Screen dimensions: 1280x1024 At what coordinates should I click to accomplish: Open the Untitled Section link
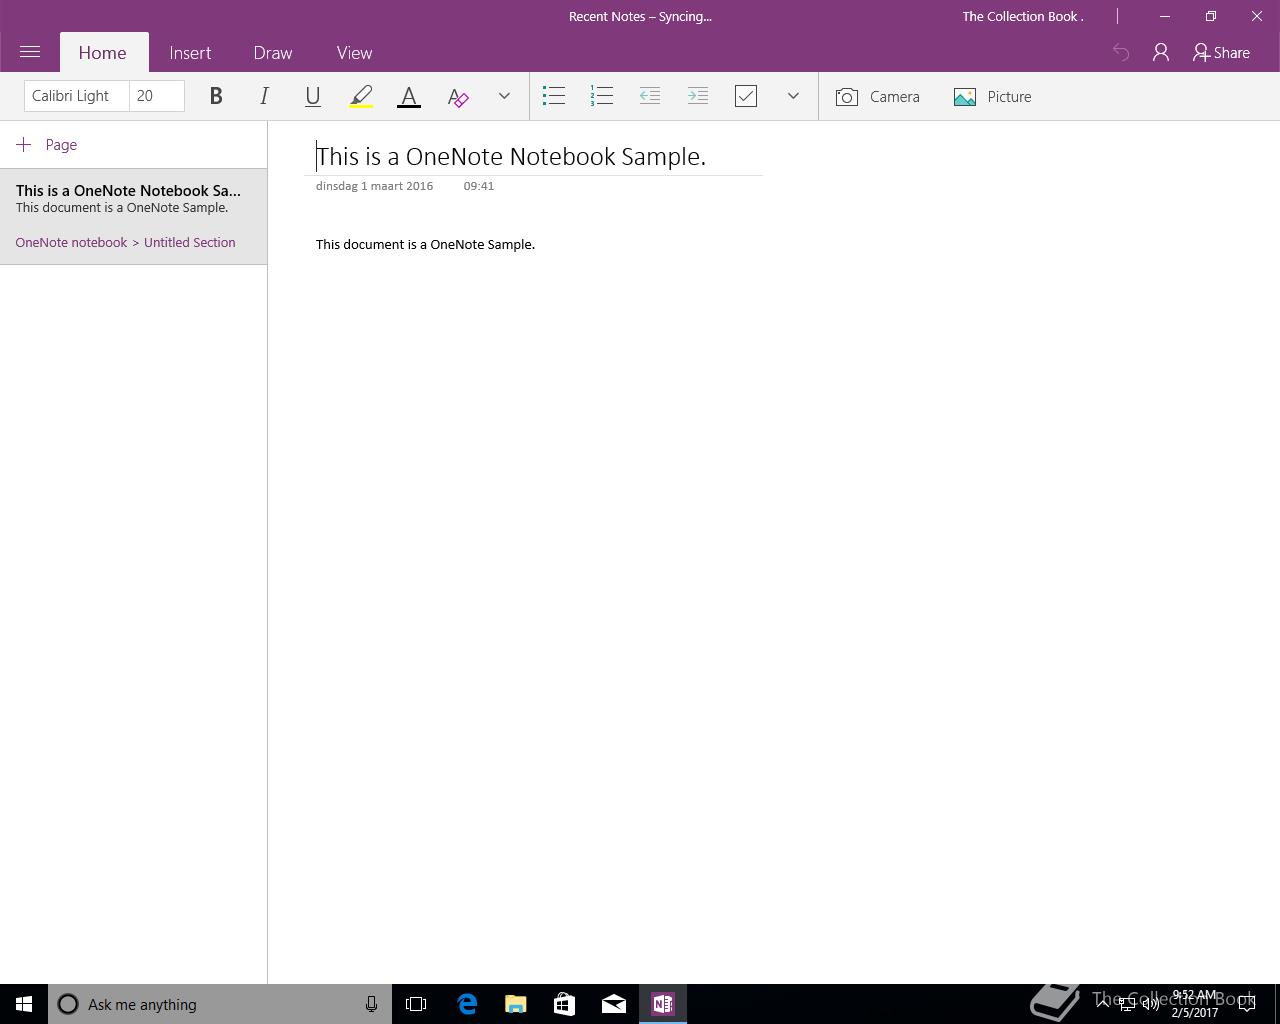[x=190, y=242]
